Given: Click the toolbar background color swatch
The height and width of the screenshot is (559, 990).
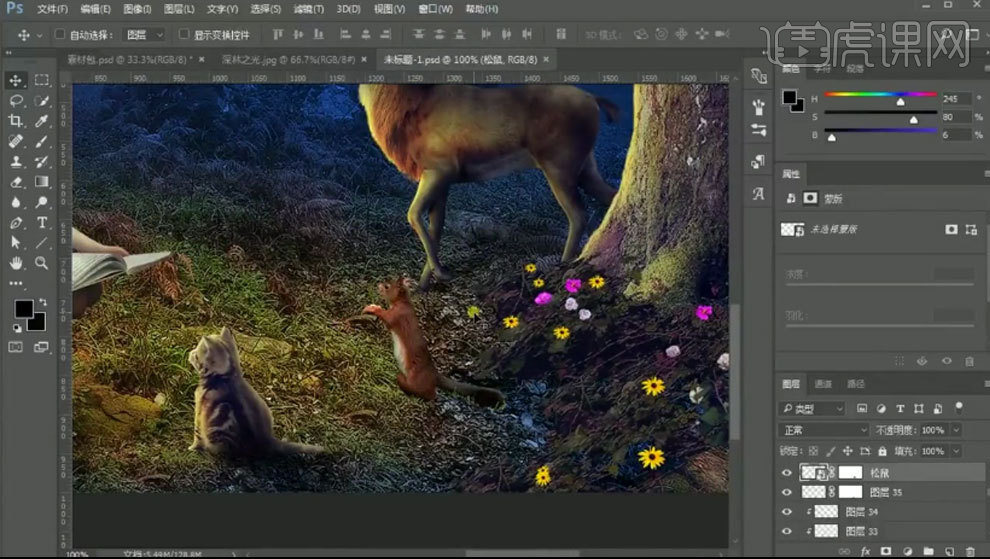Looking at the screenshot, I should tap(38, 323).
